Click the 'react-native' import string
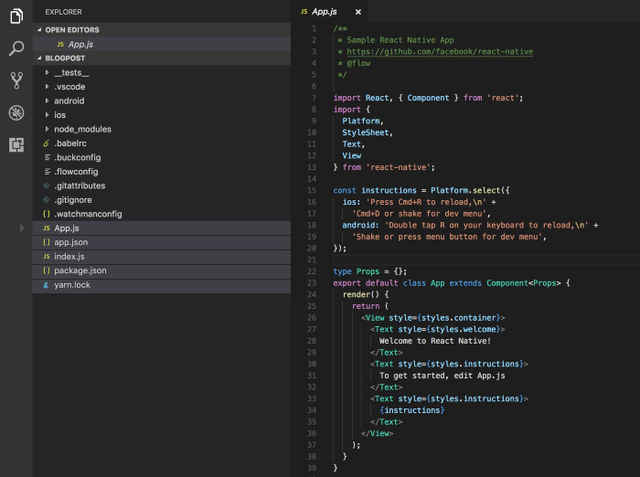 click(400, 167)
